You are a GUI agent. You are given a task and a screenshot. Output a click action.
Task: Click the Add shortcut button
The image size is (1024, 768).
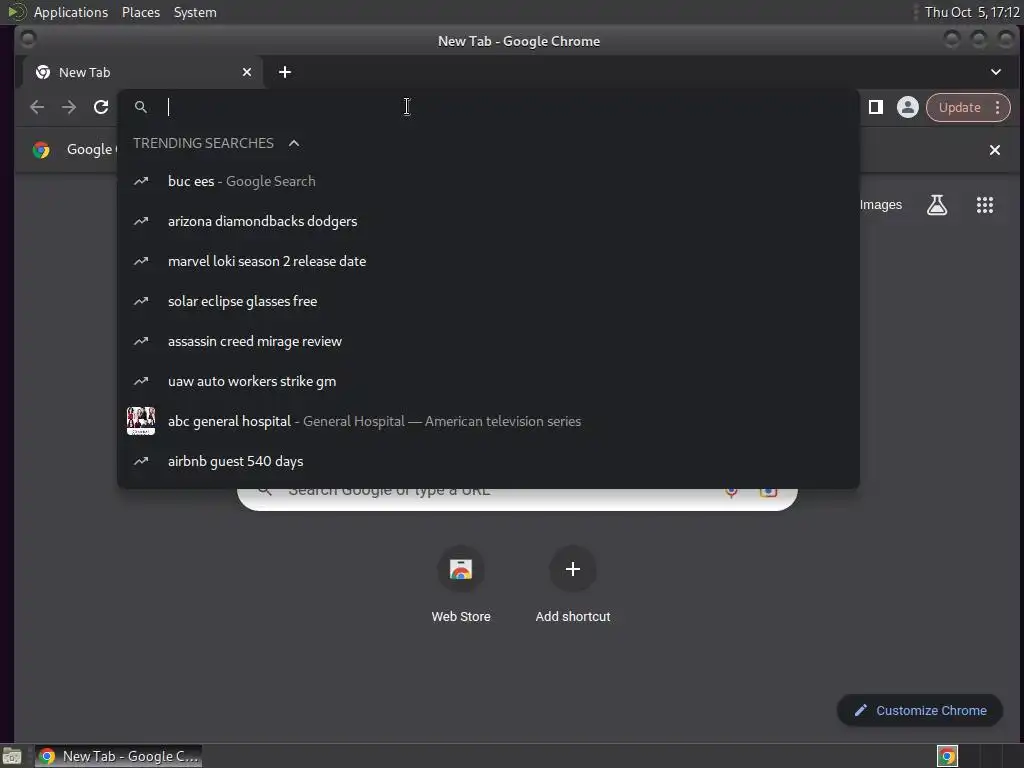point(573,583)
